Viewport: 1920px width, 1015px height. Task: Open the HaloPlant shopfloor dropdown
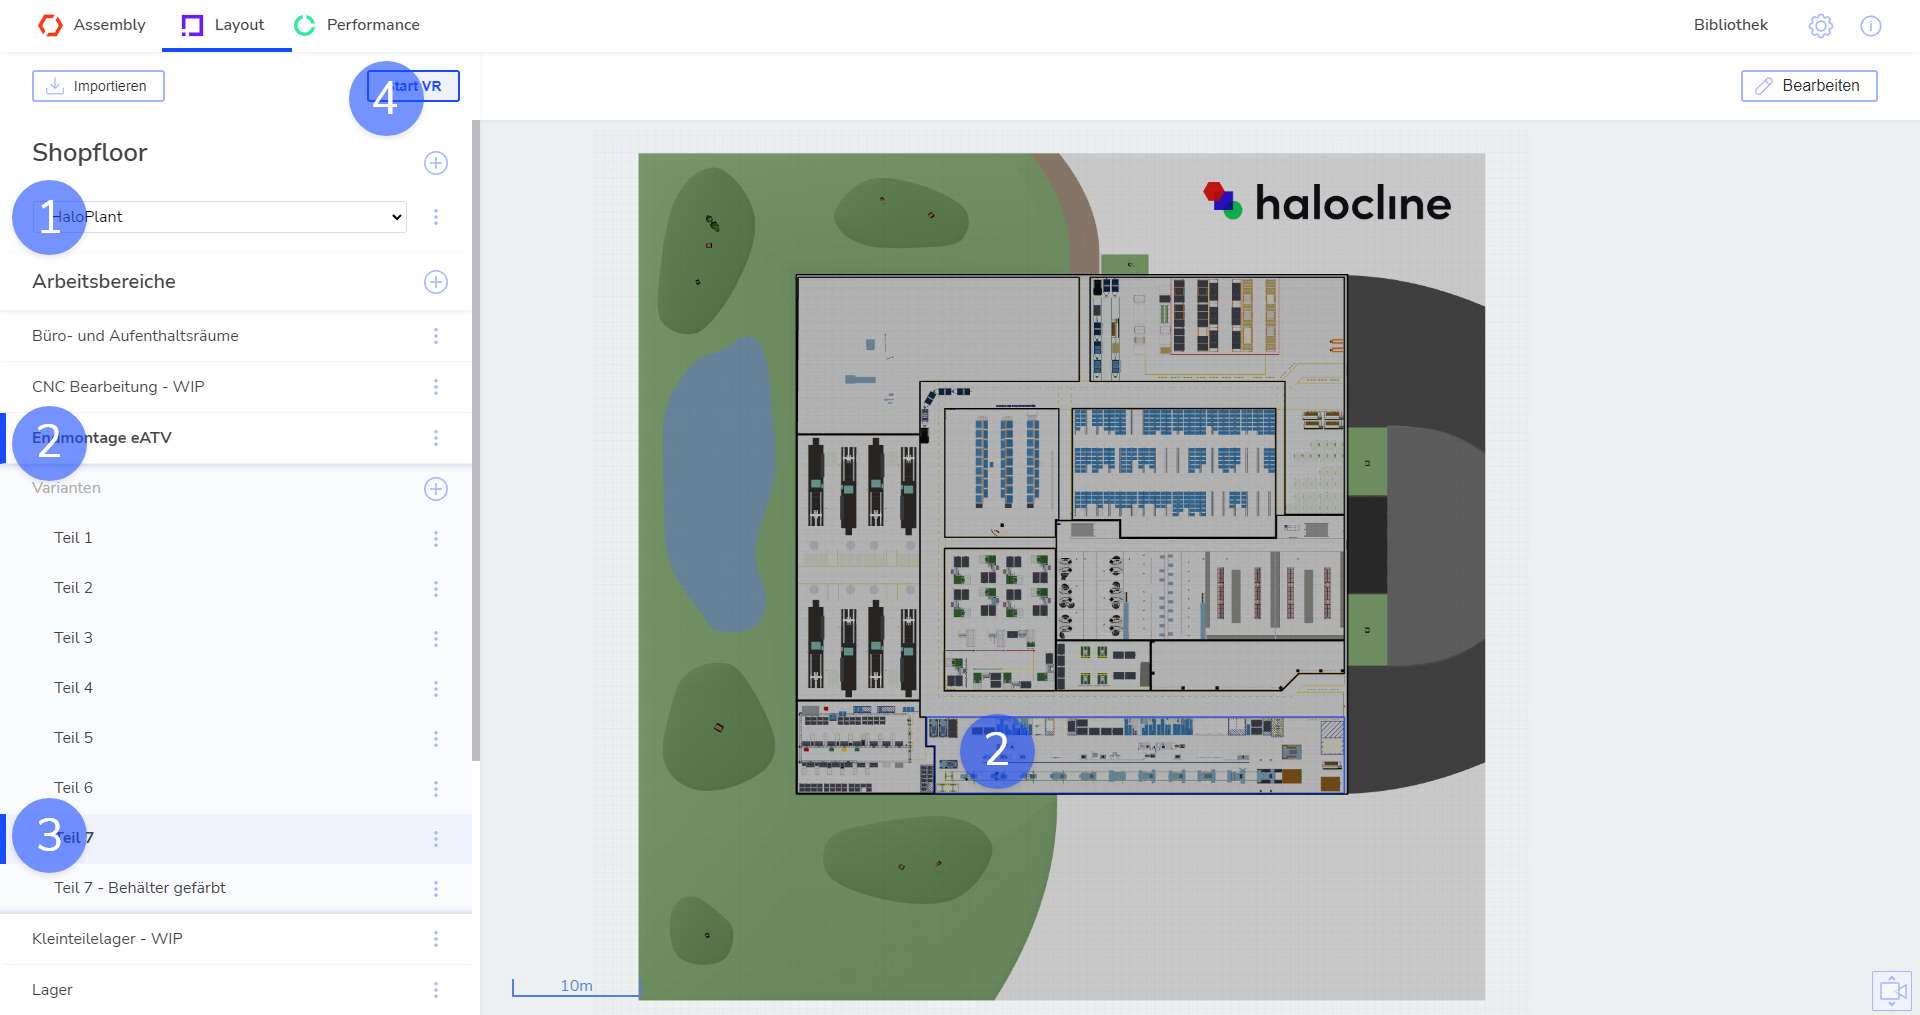[x=220, y=217]
